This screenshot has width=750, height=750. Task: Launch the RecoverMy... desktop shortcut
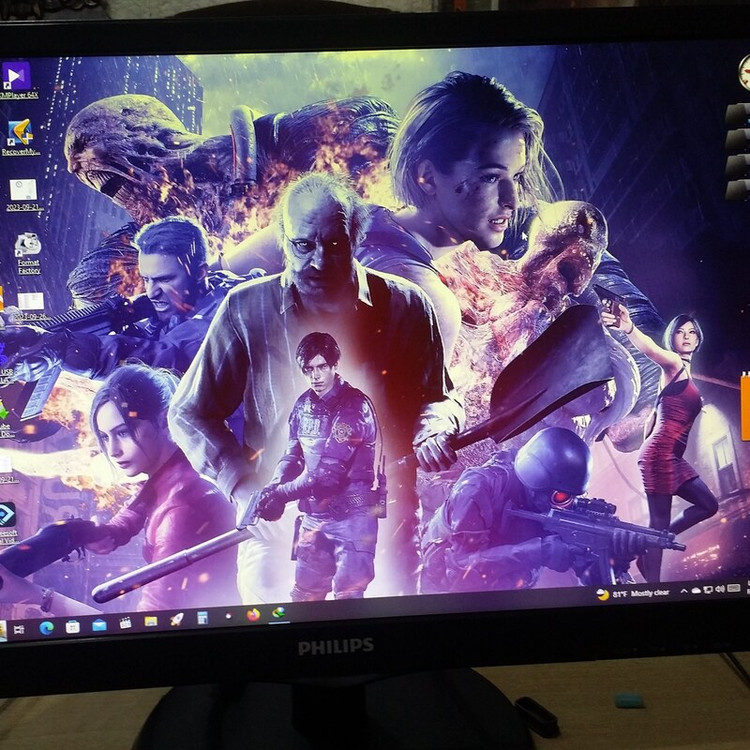point(19,134)
